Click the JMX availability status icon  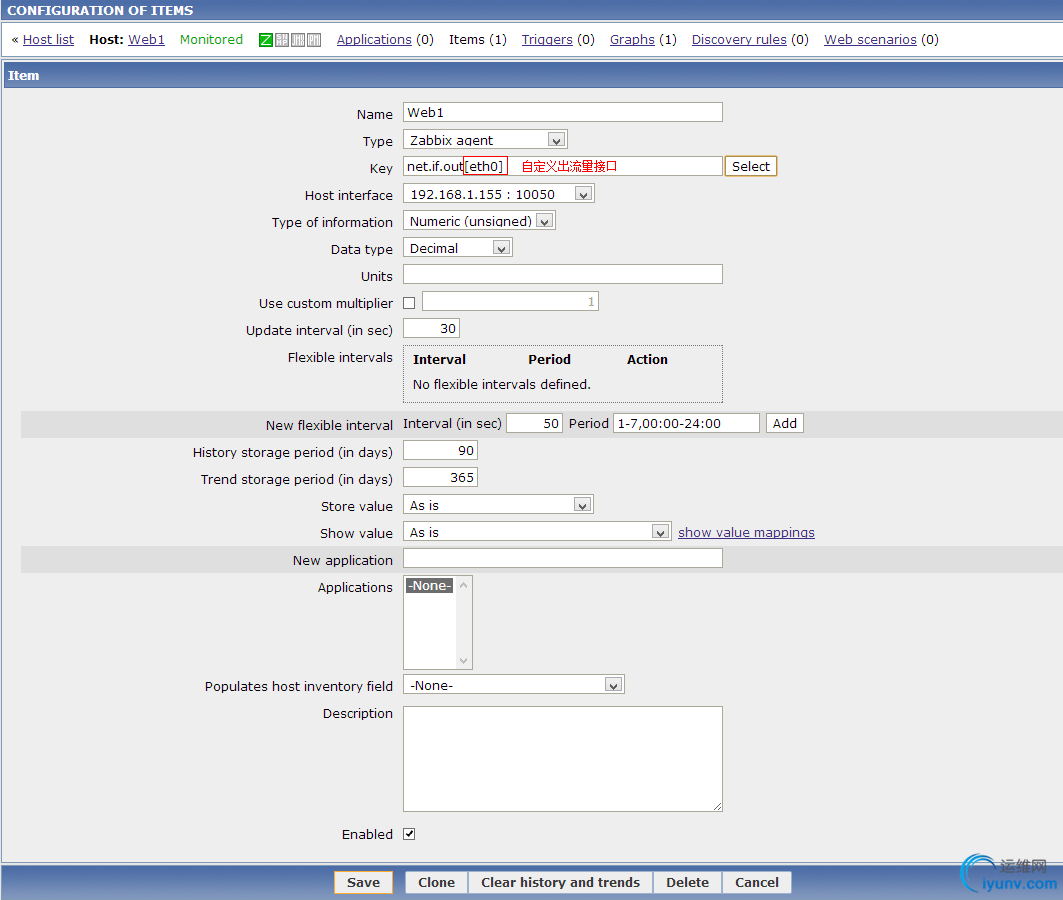(298, 40)
